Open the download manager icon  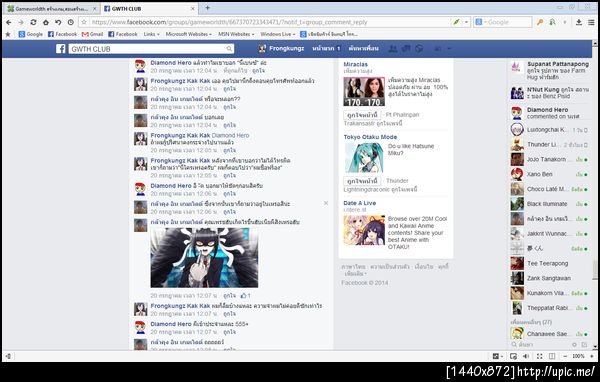(579, 22)
